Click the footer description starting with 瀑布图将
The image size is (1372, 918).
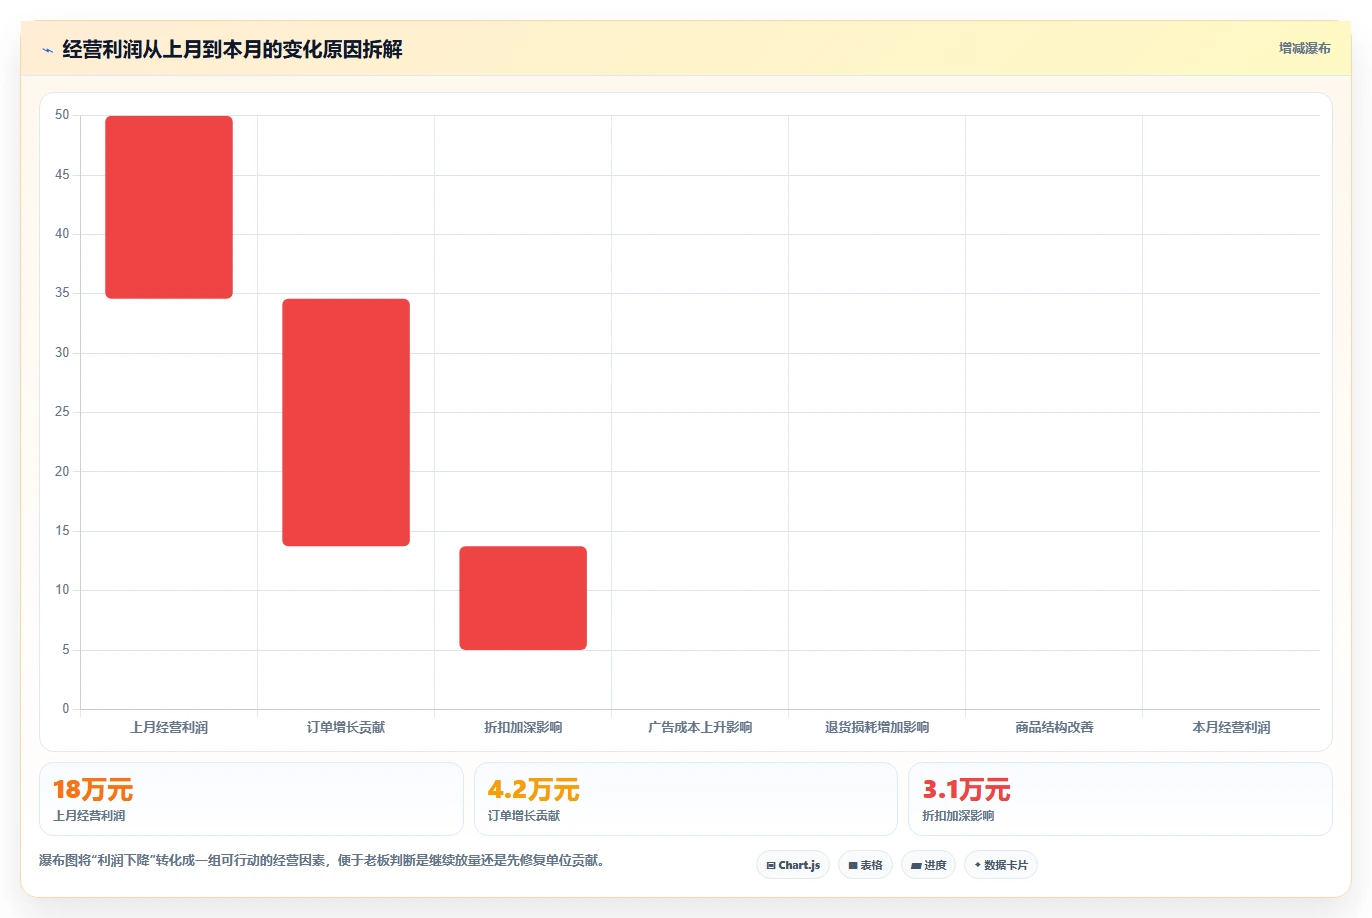[322, 861]
